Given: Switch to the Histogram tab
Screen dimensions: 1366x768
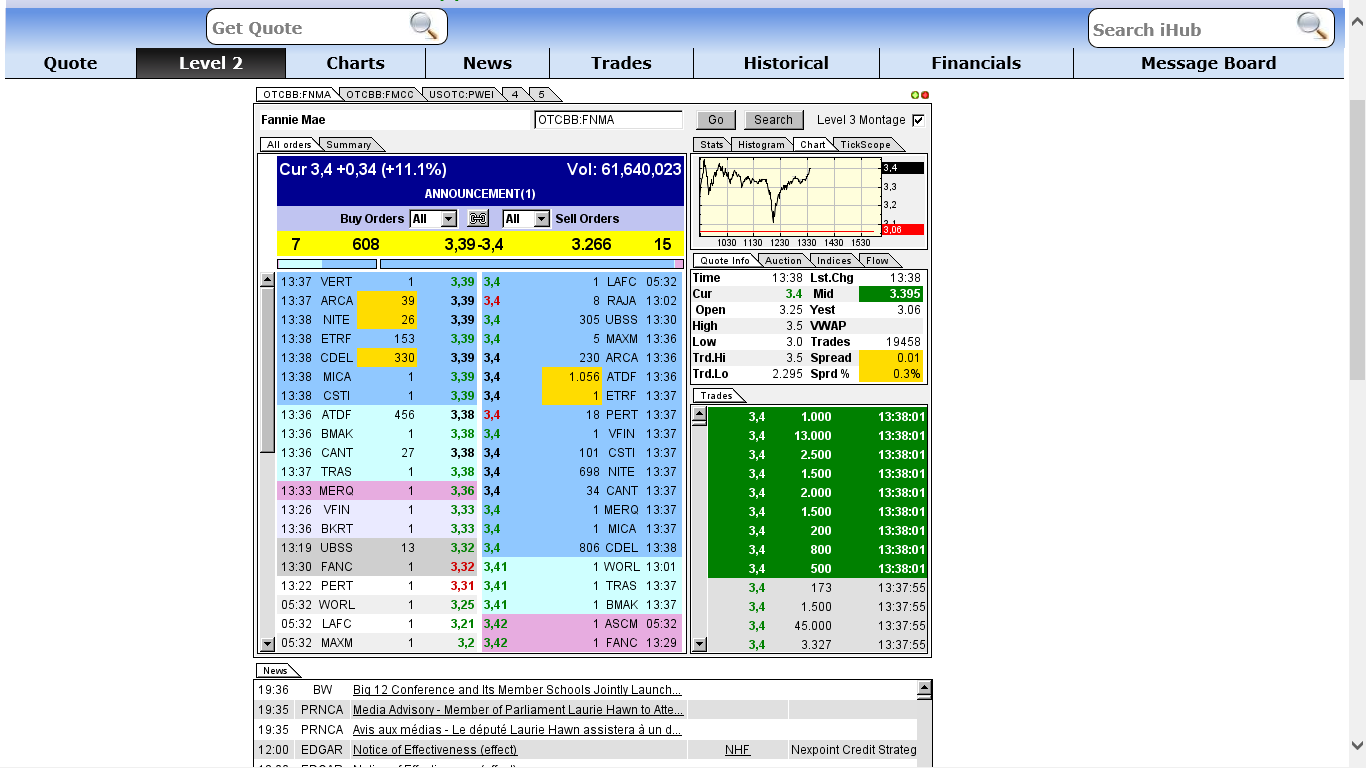Looking at the screenshot, I should pos(761,145).
